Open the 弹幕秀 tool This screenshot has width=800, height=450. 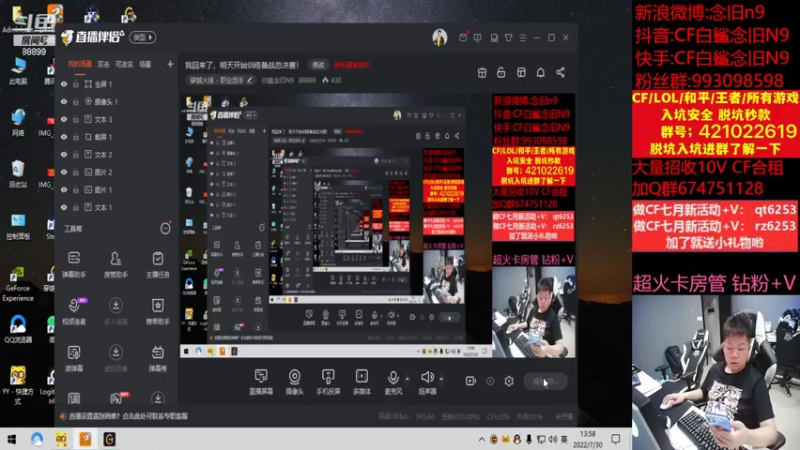pos(158,358)
